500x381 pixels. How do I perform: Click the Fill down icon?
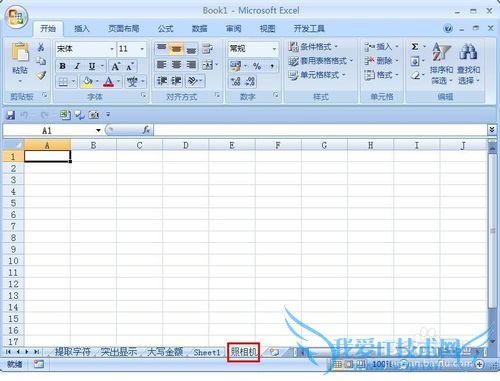pyautogui.click(x=415, y=61)
